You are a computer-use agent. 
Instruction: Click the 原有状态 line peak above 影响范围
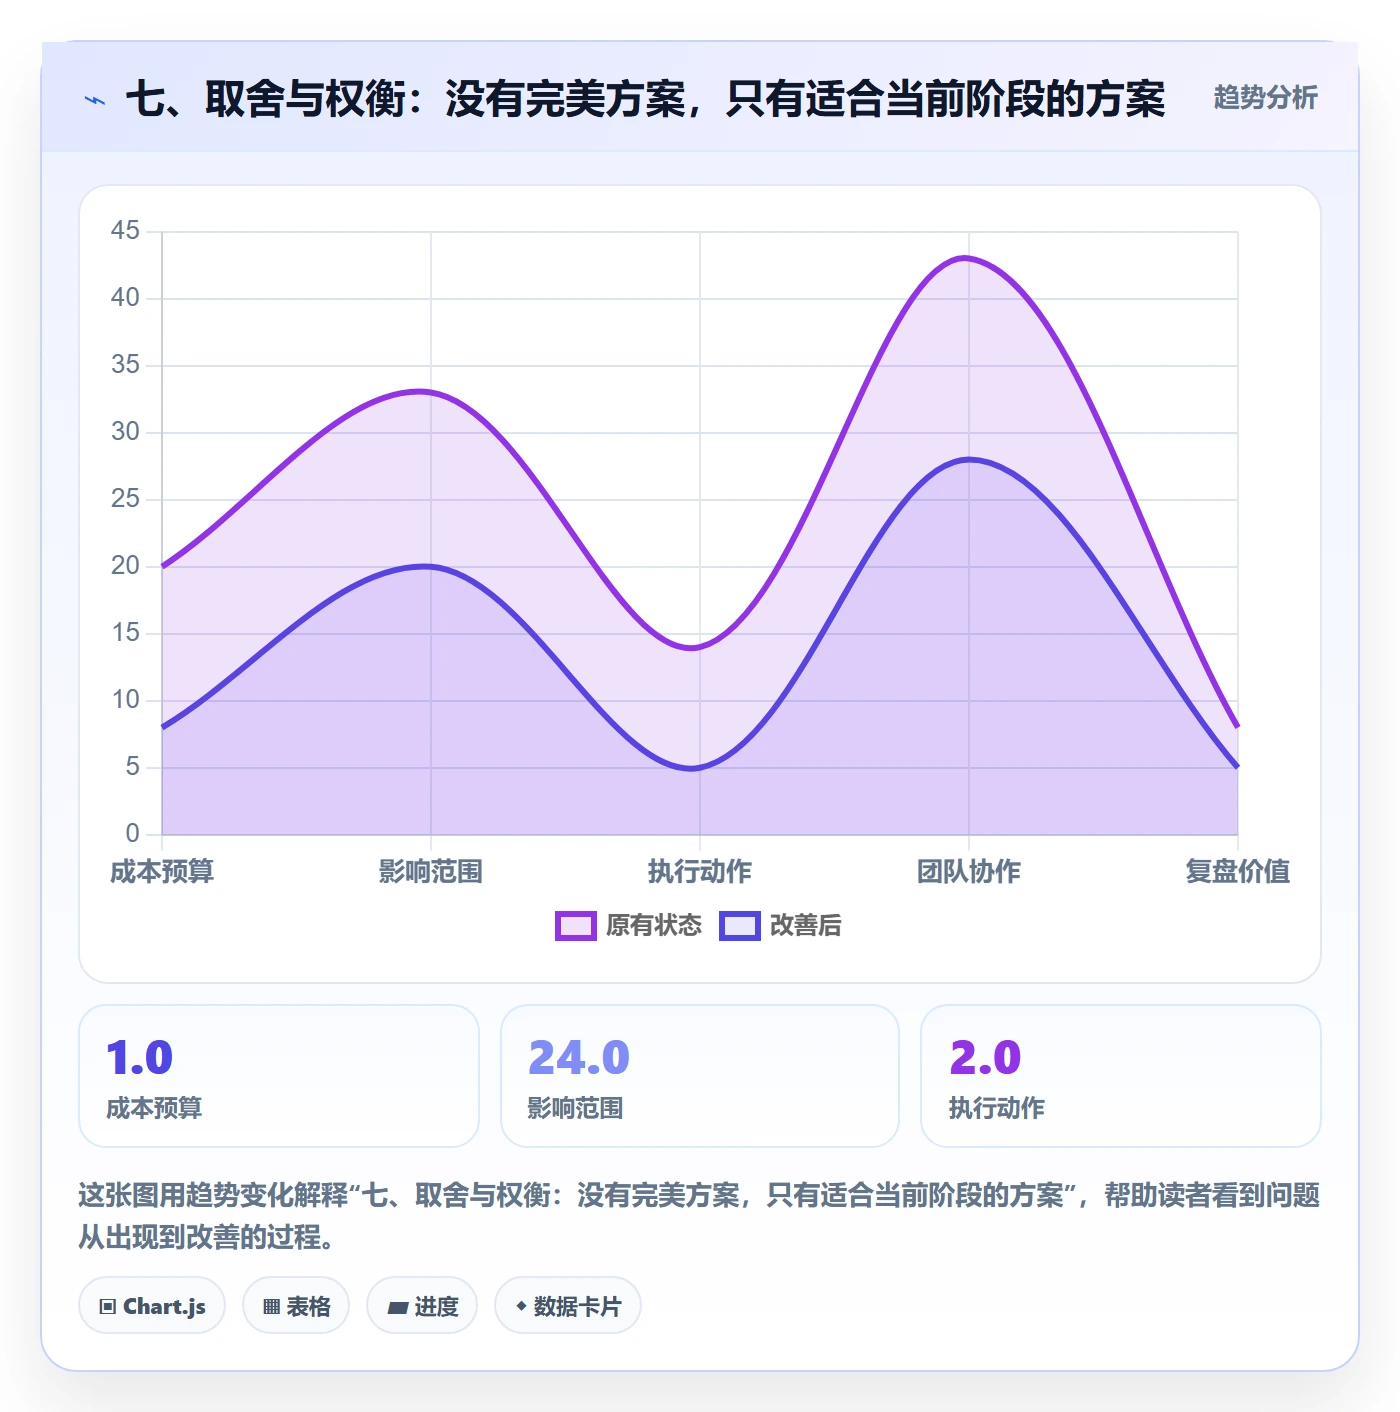point(425,391)
